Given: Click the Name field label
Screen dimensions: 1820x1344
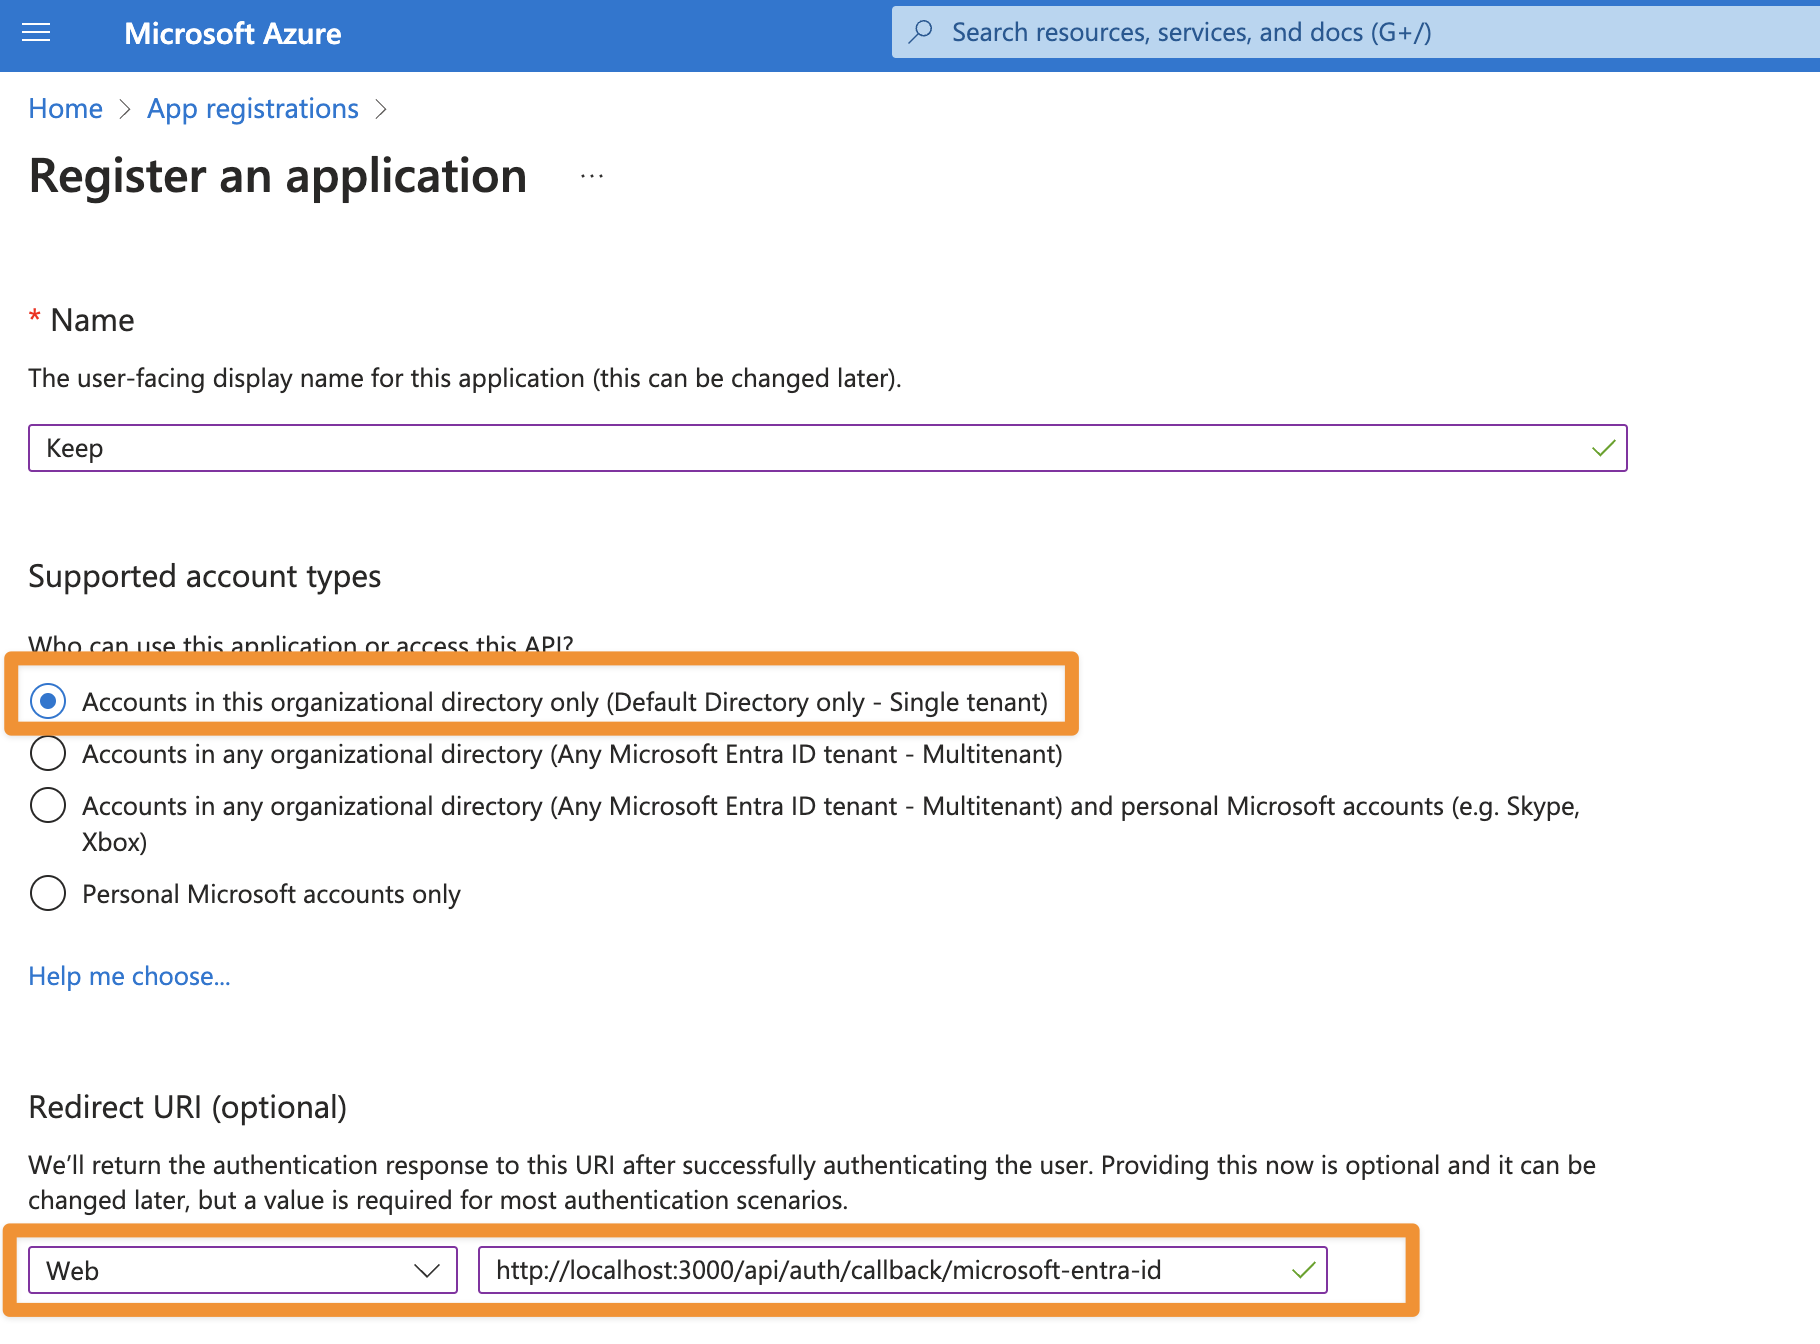Looking at the screenshot, I should coord(92,320).
